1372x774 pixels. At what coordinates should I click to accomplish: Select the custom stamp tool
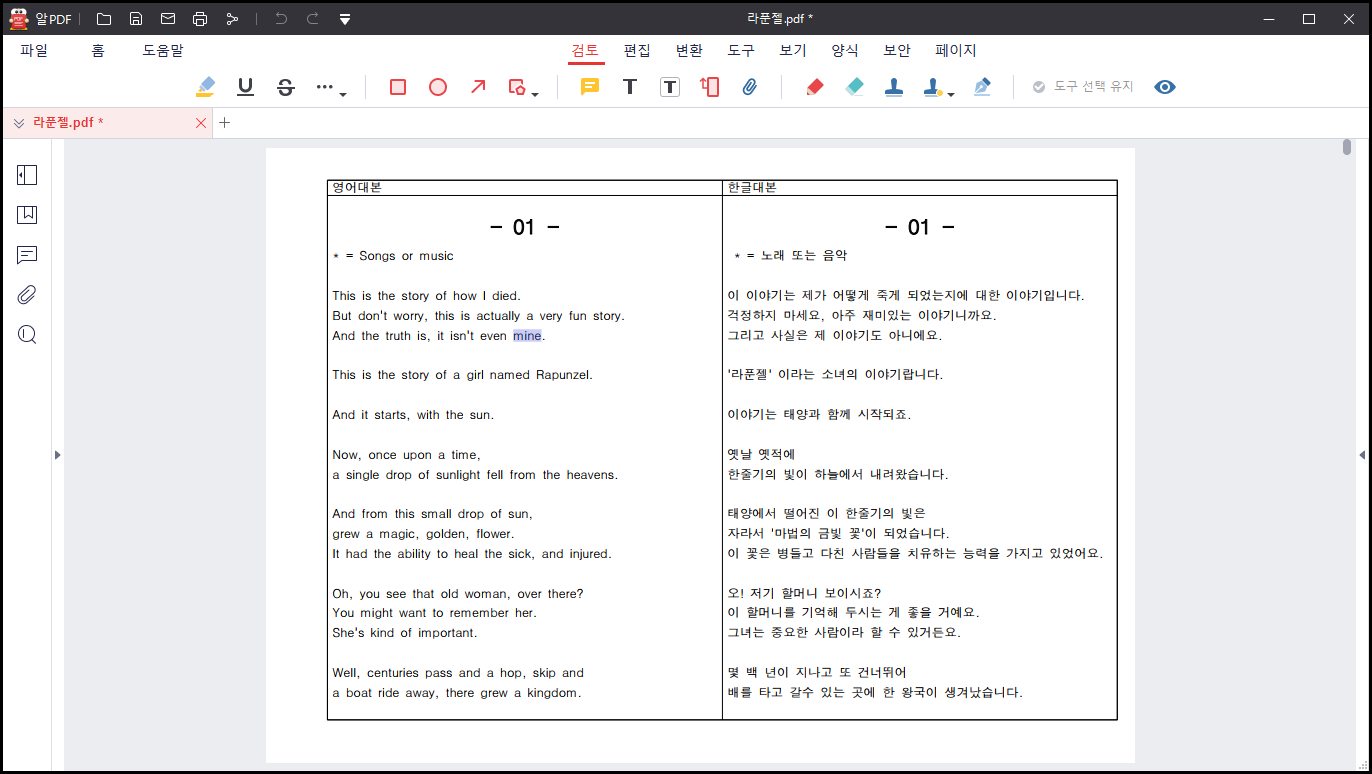[x=933, y=87]
